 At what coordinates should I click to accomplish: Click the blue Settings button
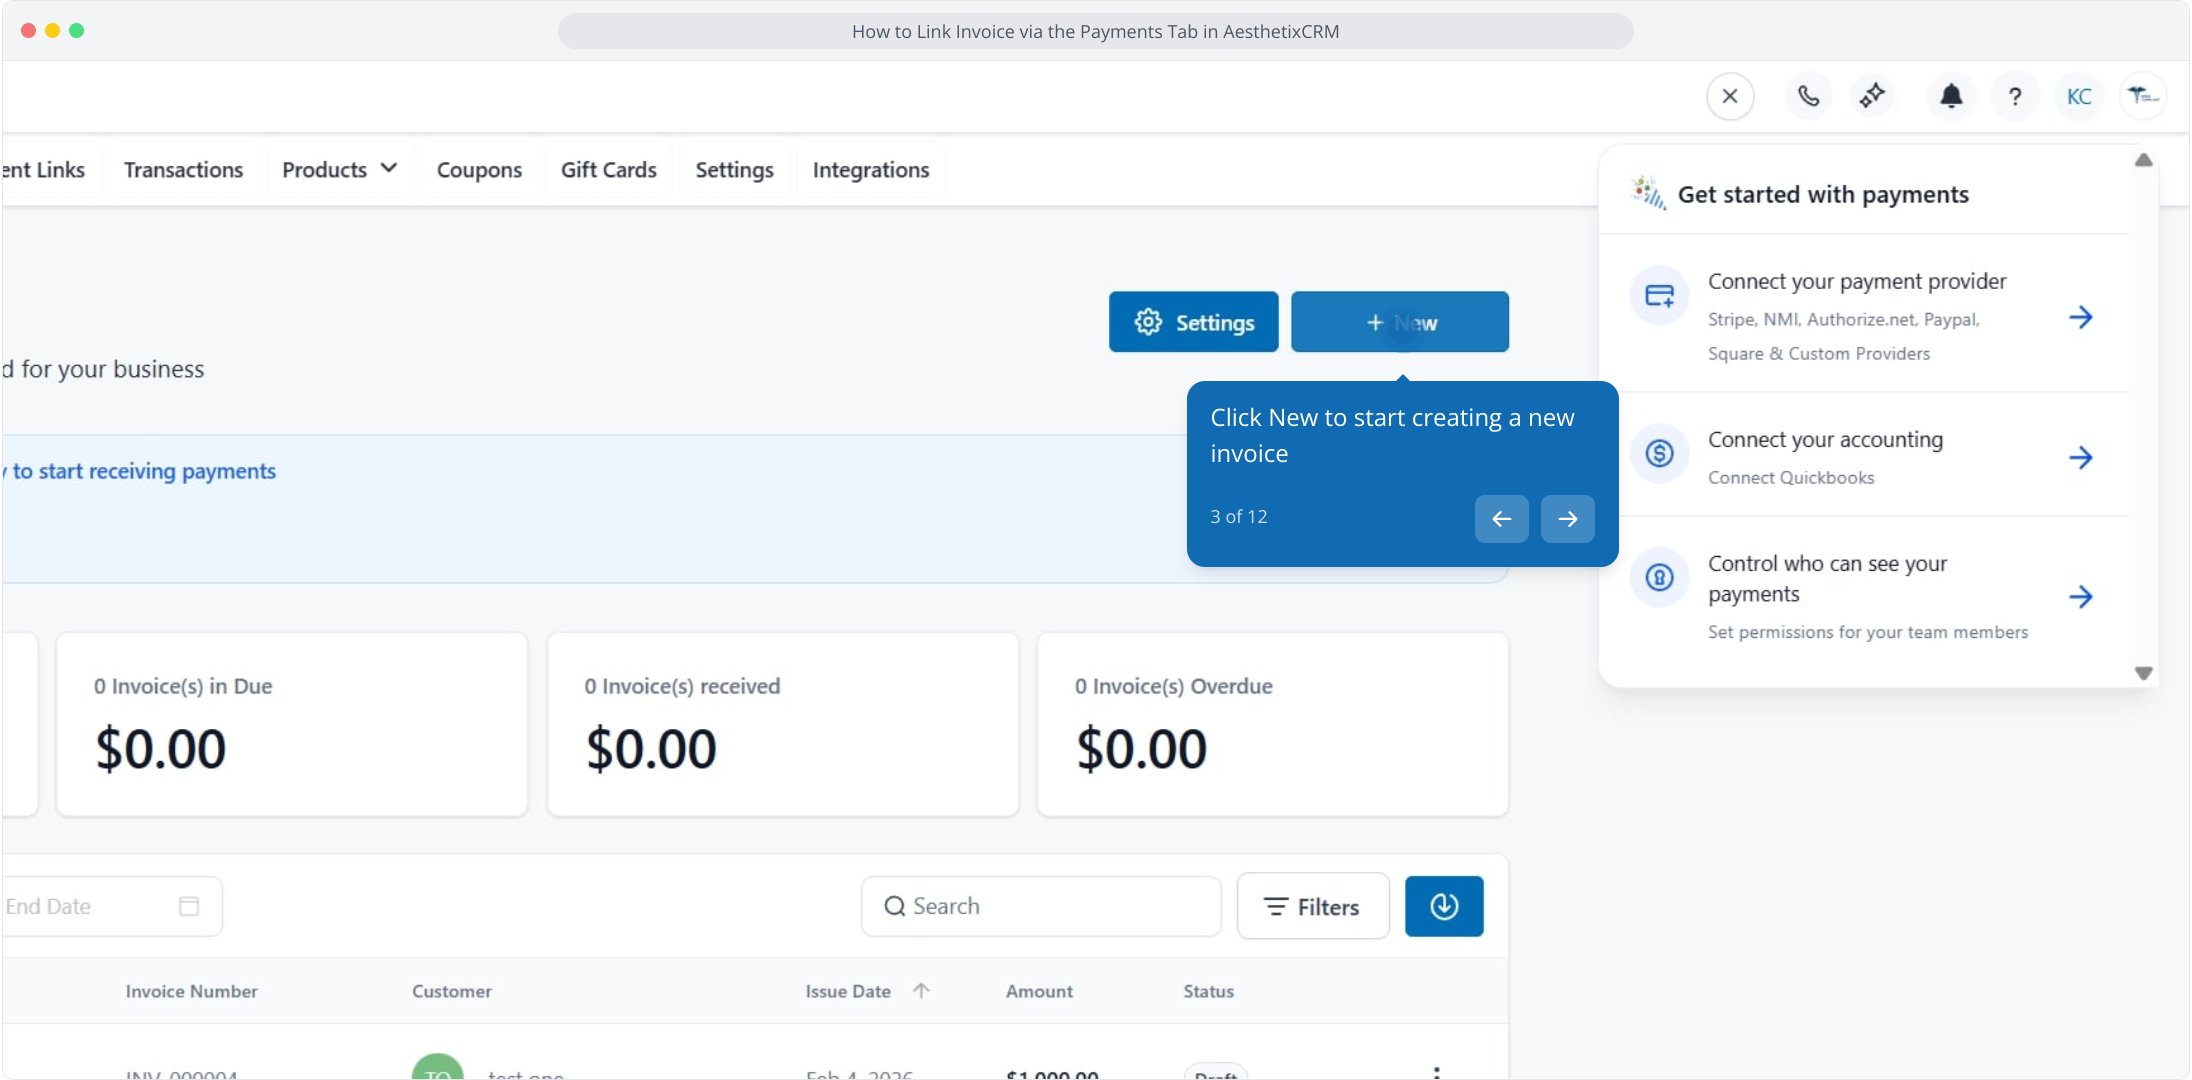[x=1193, y=322]
